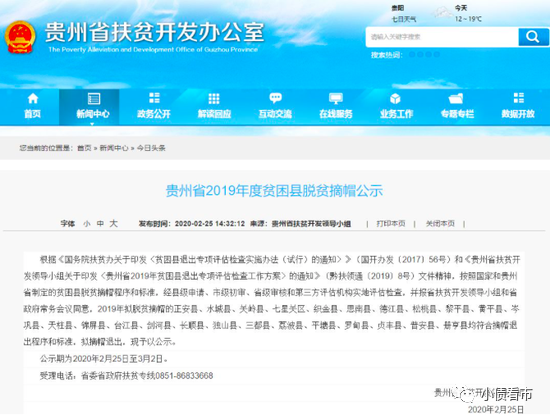Image resolution: width=550 pixels, height=419 pixels.
Task: Open the 首页 home icon
Action: coord(33,98)
